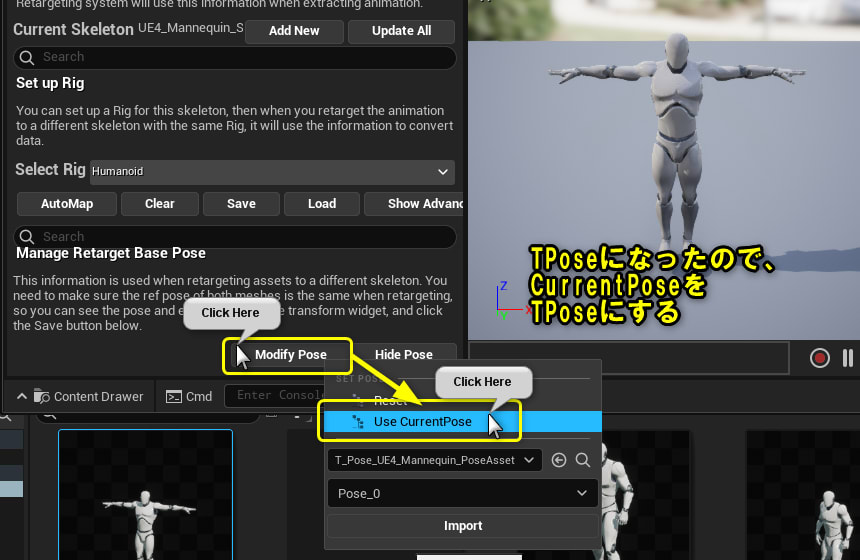Click the Reset entry skeleton icon
Screen dimensions: 860x560
358,400
